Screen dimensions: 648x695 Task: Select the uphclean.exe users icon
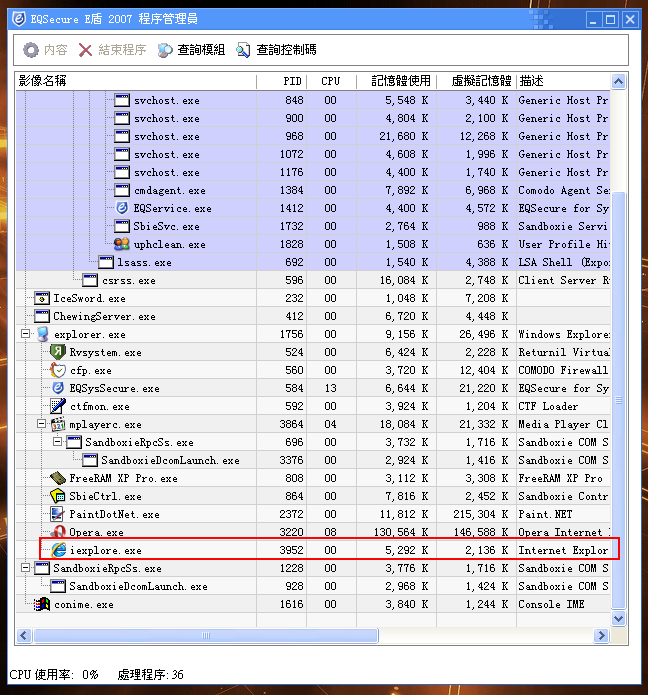click(x=121, y=244)
